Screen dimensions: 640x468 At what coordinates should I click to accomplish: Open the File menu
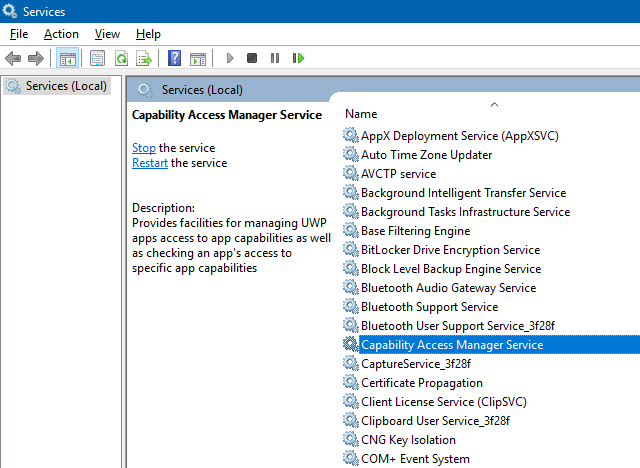(19, 34)
